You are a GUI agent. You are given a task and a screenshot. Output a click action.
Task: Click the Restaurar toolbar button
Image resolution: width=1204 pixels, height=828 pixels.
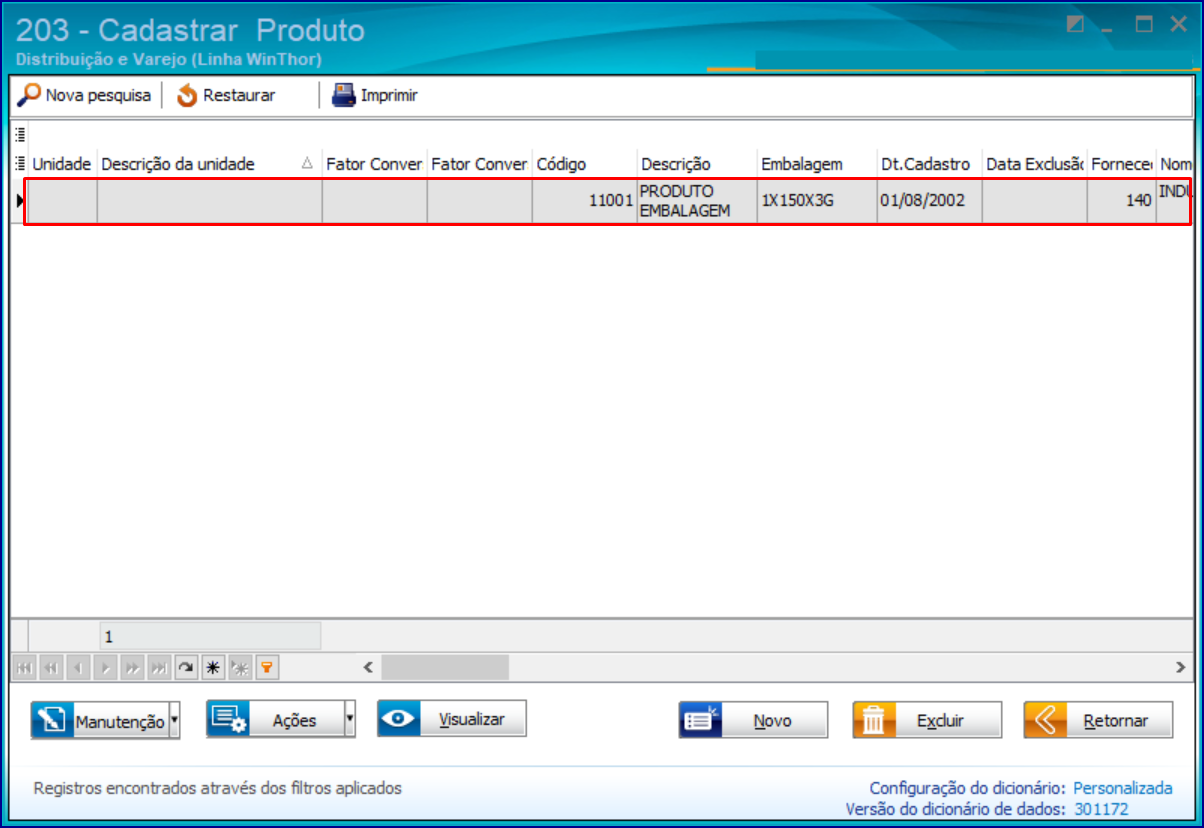tap(226, 96)
